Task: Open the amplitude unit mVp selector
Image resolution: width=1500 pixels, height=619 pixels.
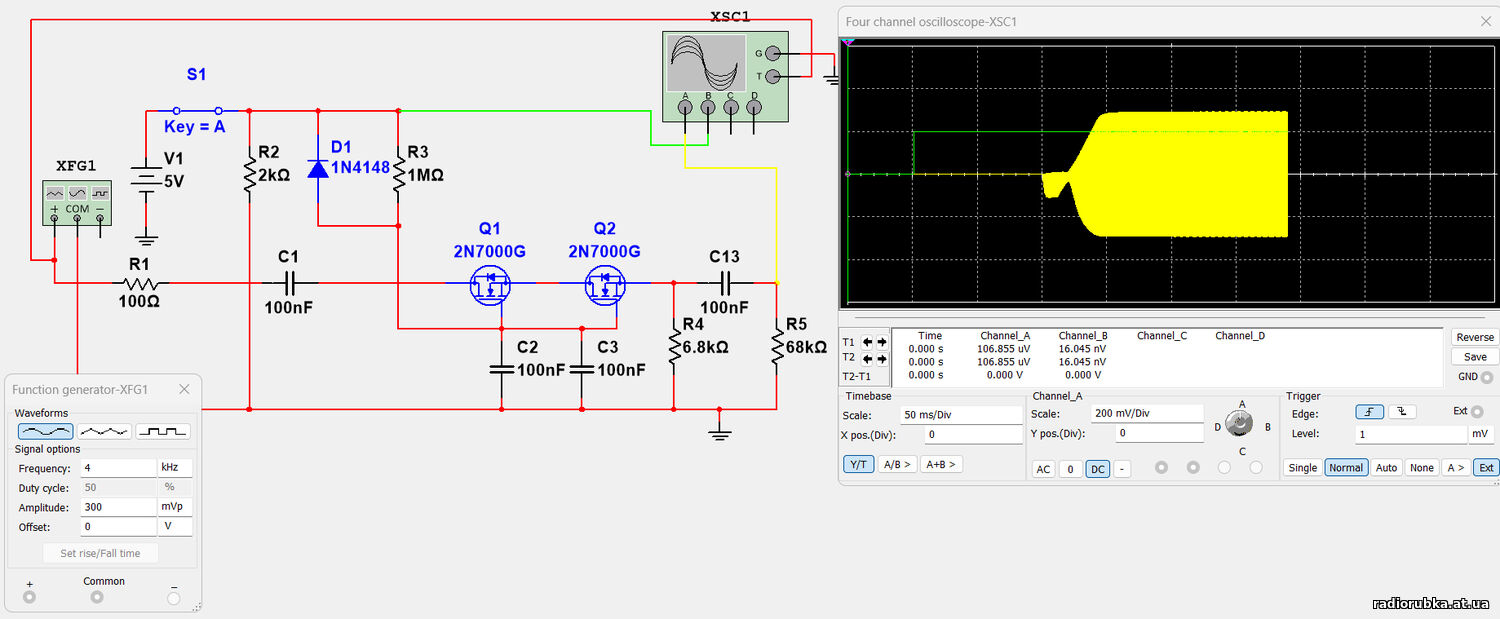Action: 174,507
